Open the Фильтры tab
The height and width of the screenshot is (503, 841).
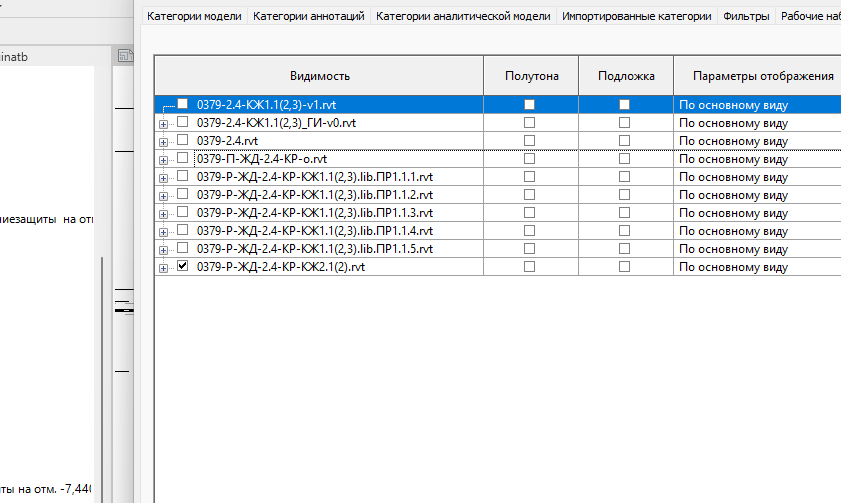746,16
